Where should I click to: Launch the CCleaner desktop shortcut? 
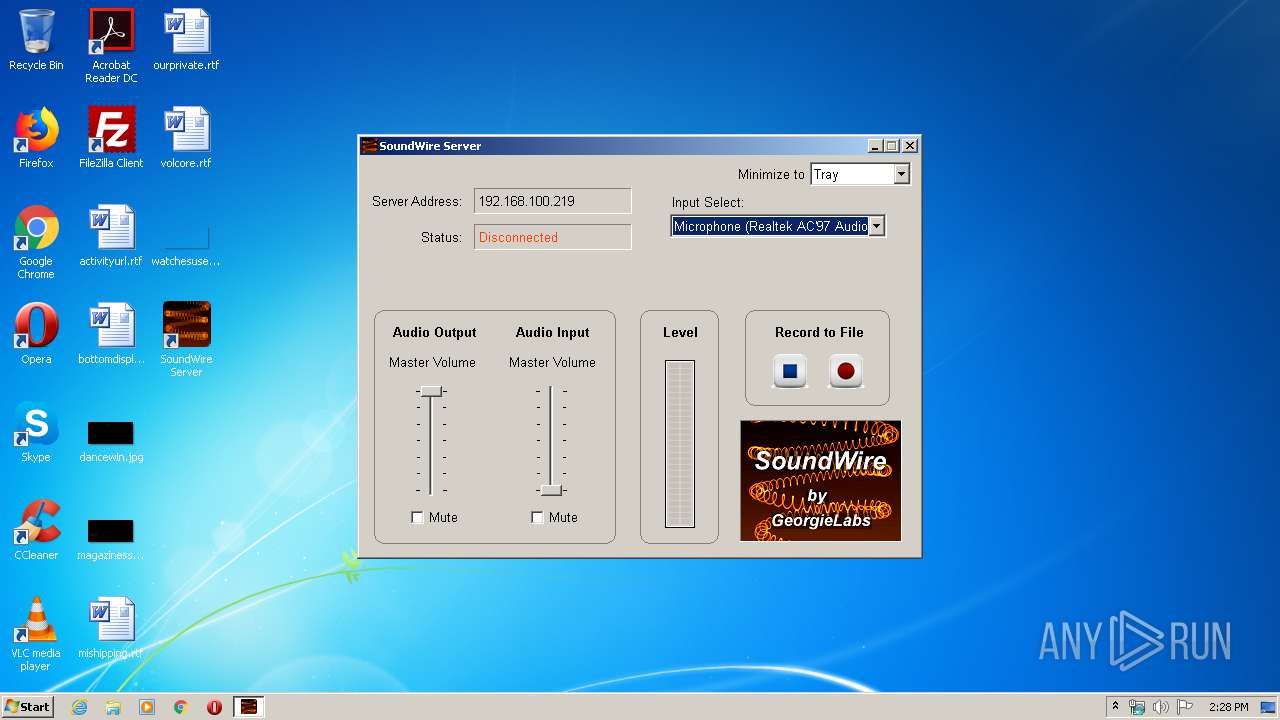pos(36,530)
